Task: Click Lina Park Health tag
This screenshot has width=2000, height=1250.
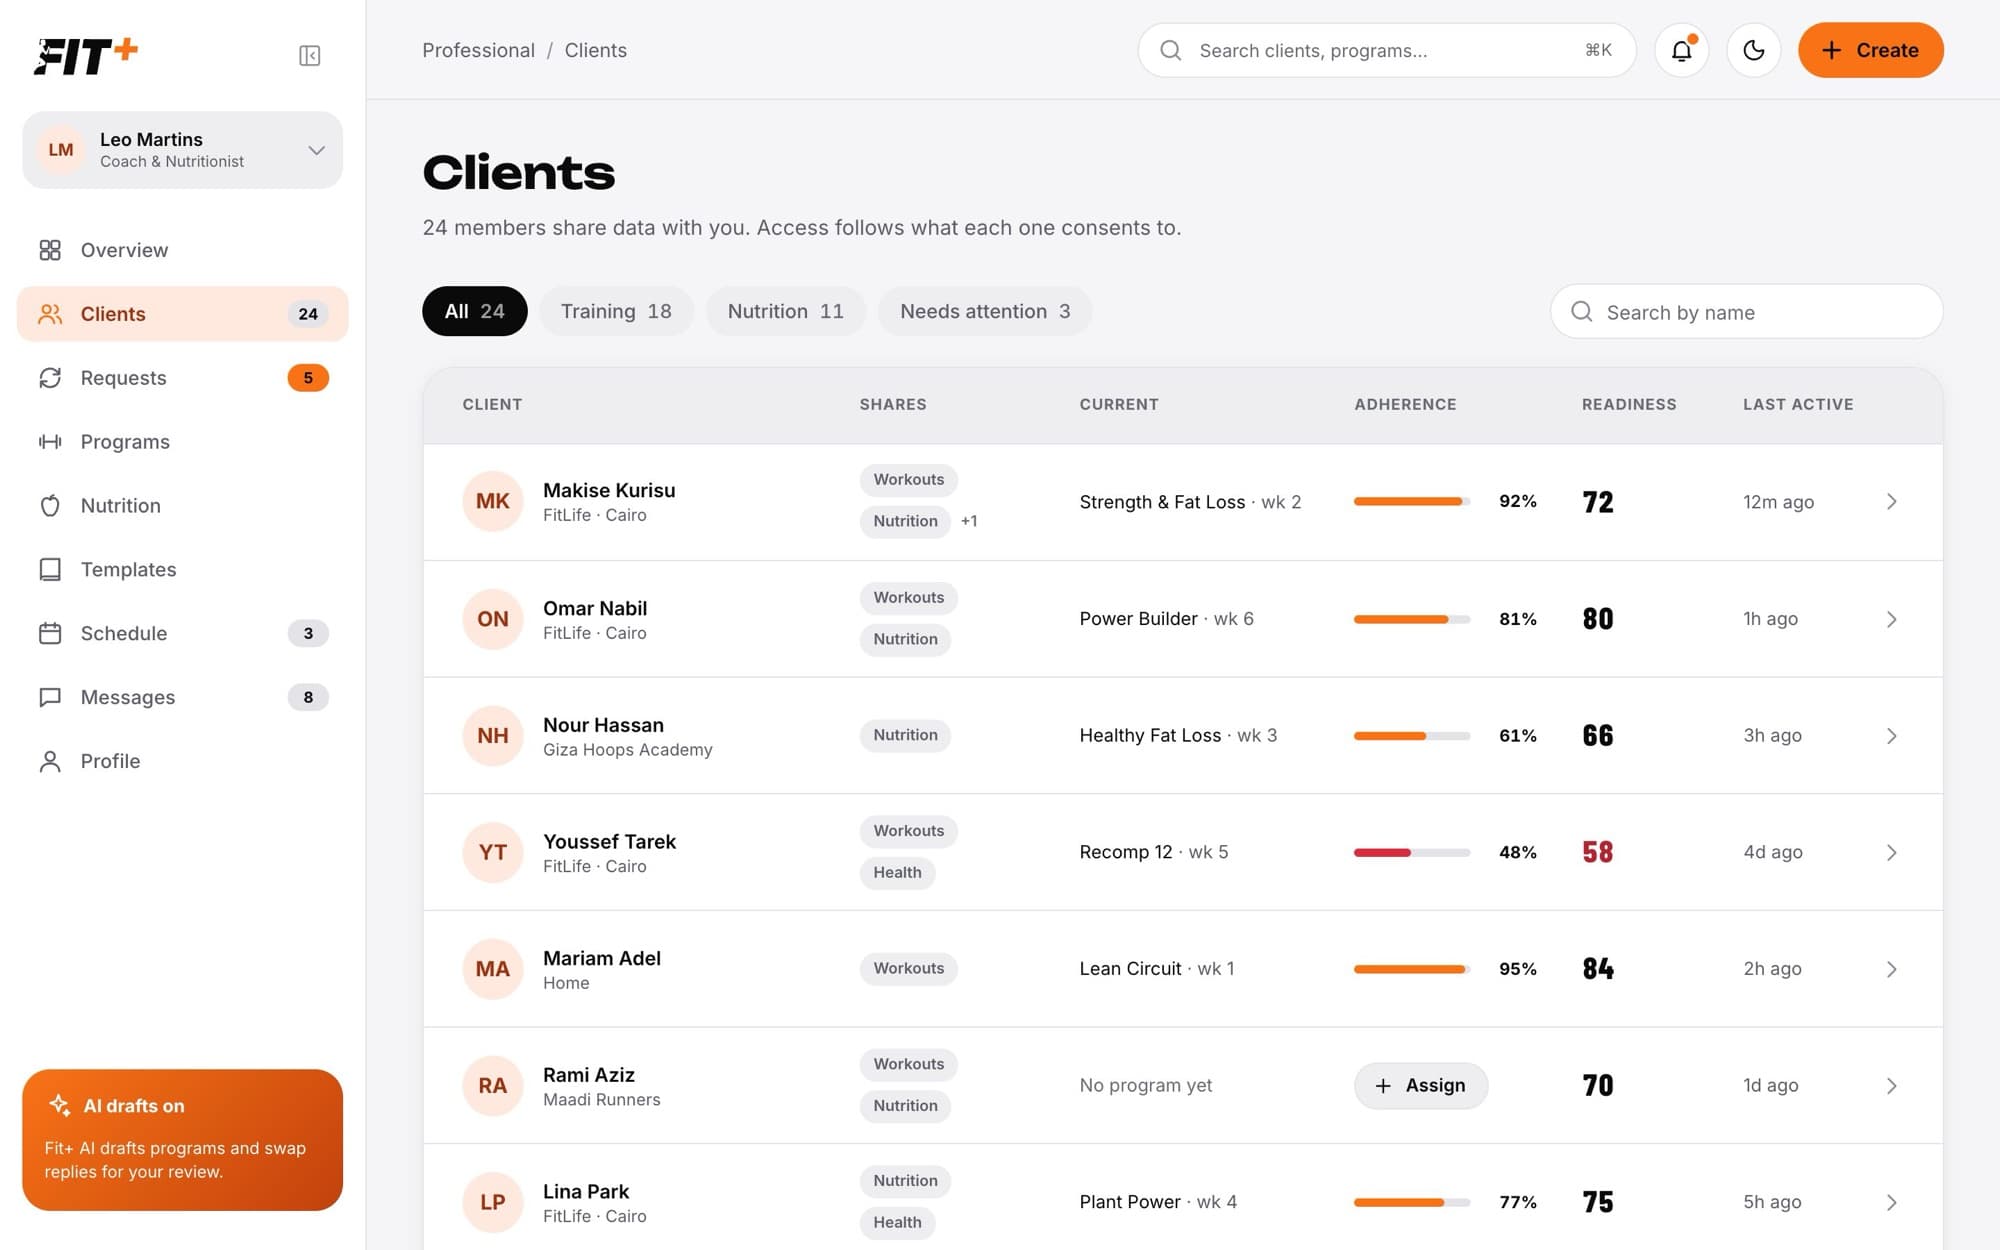Action: pos(897,1222)
